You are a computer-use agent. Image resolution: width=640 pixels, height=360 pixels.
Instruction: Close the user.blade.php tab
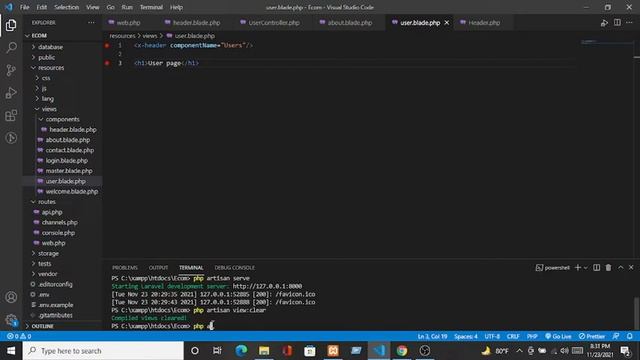tap(447, 23)
